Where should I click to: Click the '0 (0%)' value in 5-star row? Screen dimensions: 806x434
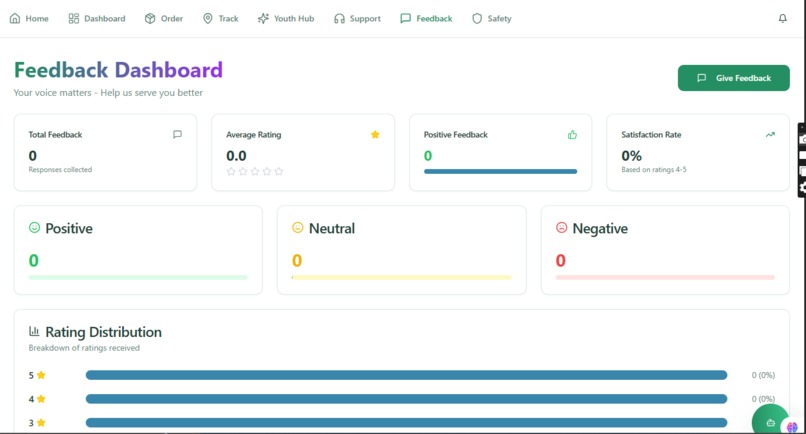coord(763,375)
